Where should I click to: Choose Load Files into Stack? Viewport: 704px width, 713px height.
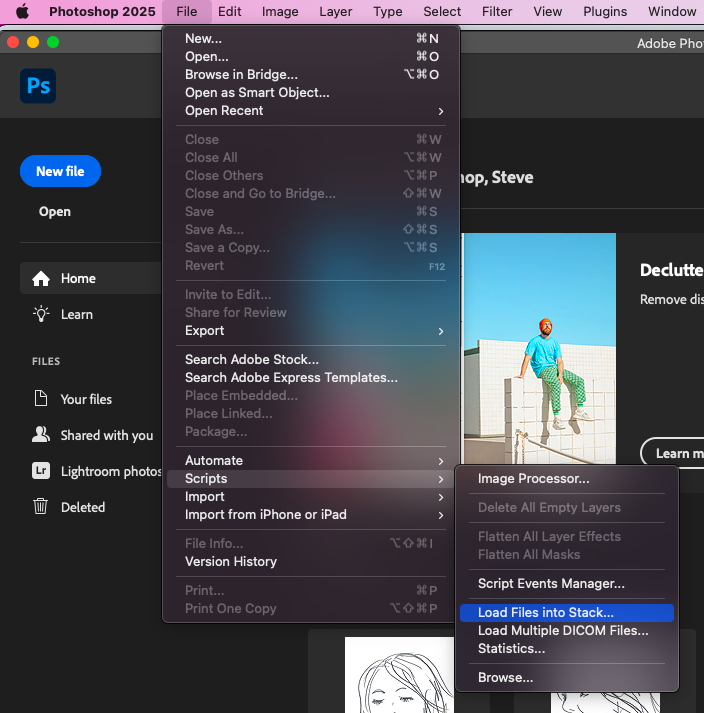pyautogui.click(x=545, y=613)
